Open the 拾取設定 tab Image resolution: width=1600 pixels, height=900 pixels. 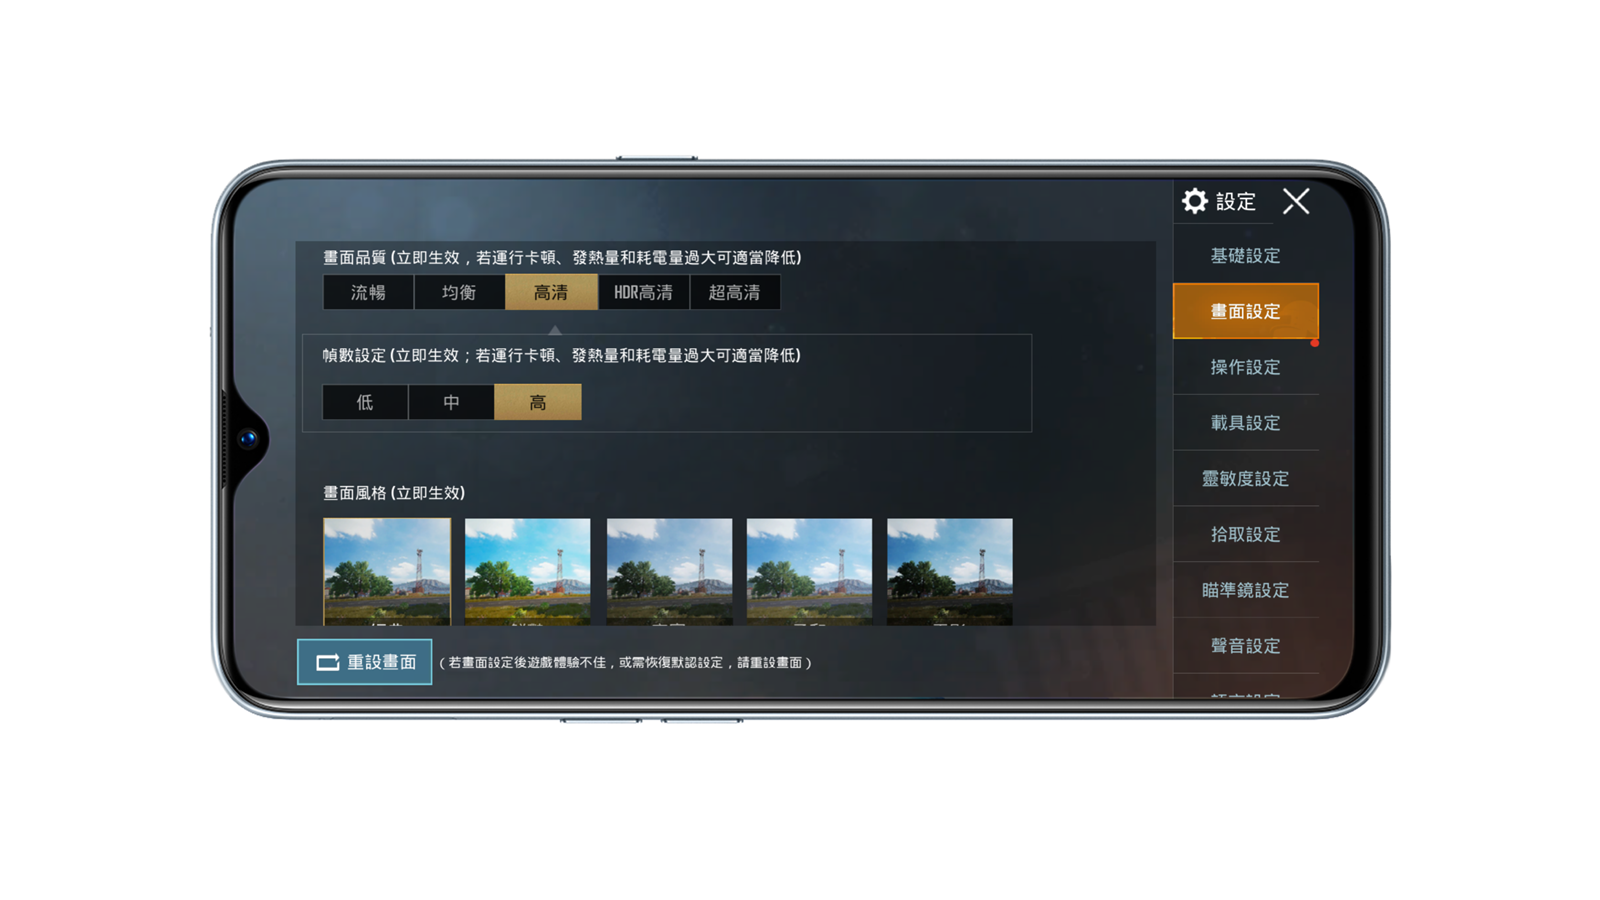point(1245,534)
